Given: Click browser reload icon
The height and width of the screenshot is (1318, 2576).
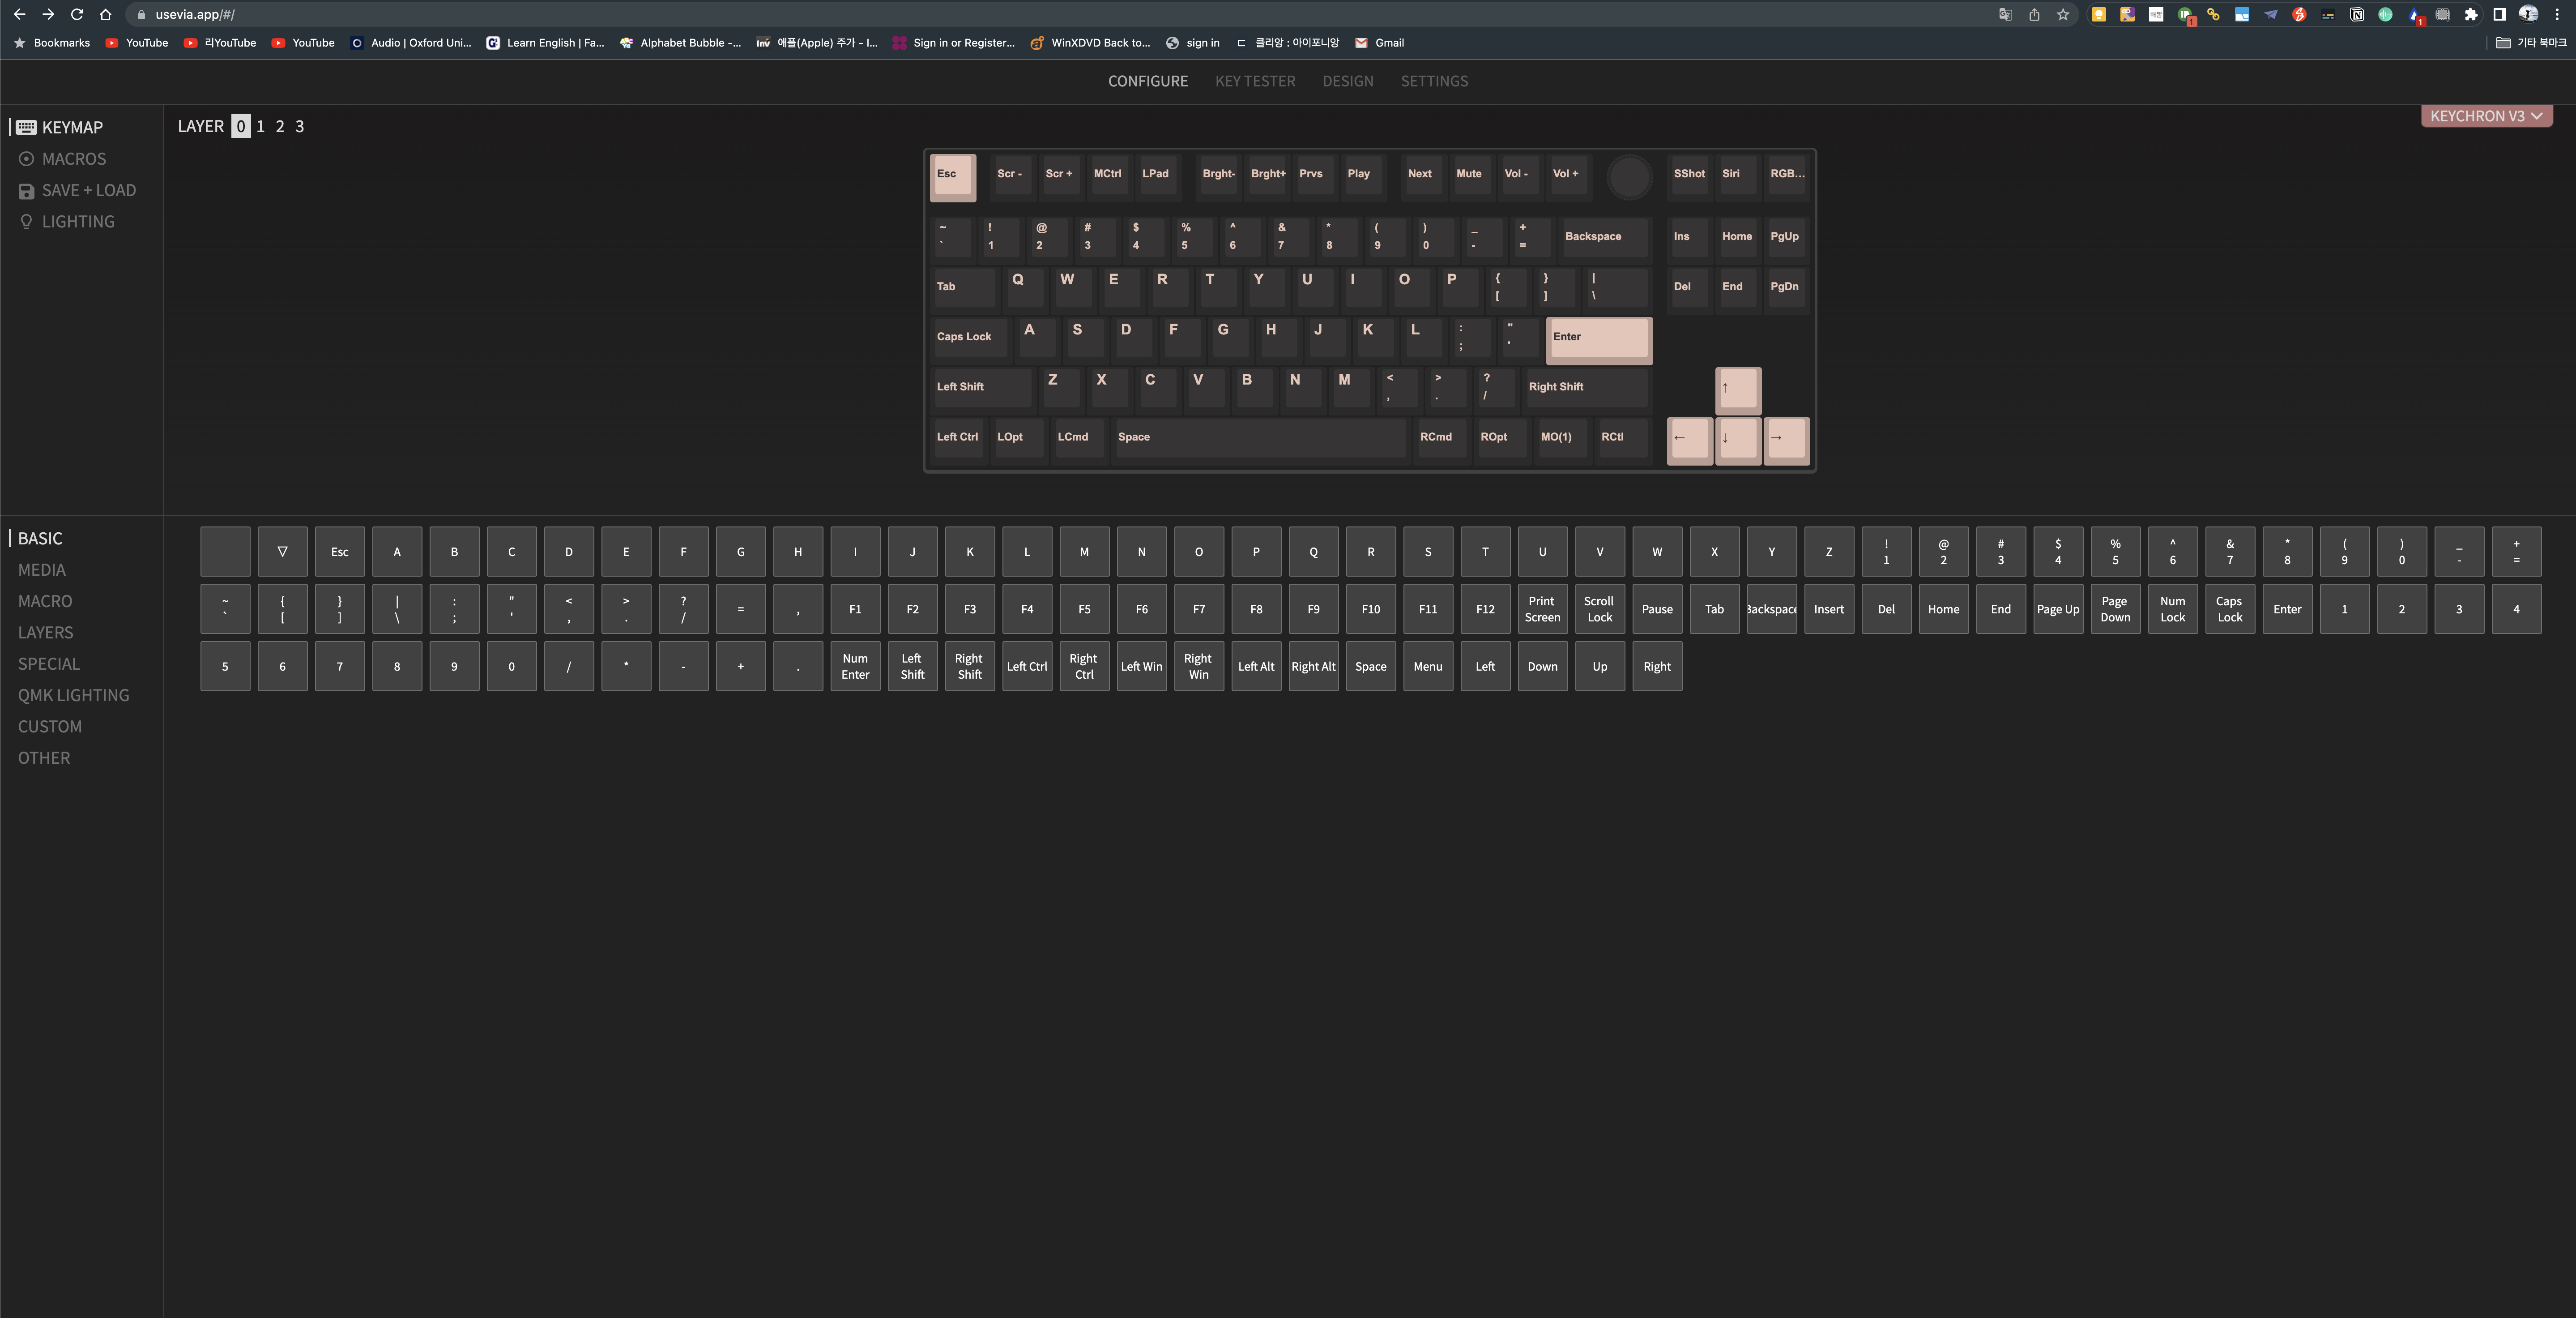Looking at the screenshot, I should point(77,14).
